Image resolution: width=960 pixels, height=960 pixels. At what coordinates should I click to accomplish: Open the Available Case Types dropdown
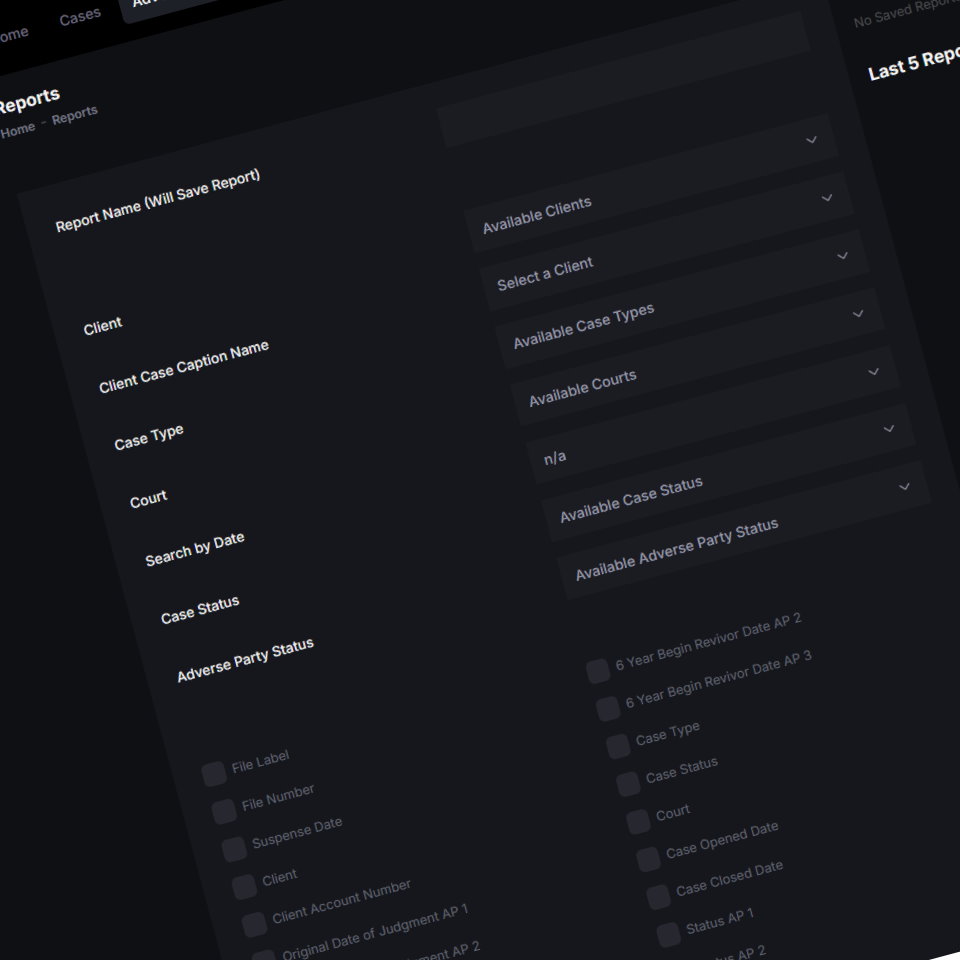pyautogui.click(x=683, y=299)
